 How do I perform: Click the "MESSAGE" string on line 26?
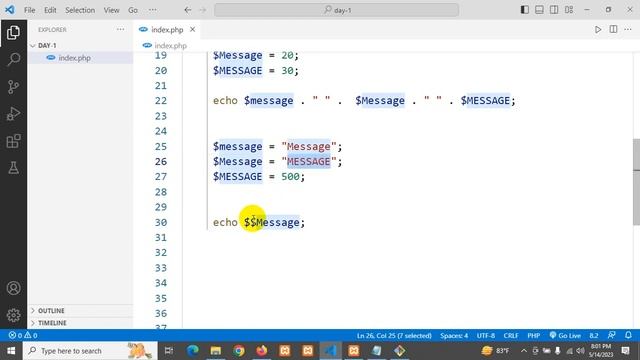point(309,162)
